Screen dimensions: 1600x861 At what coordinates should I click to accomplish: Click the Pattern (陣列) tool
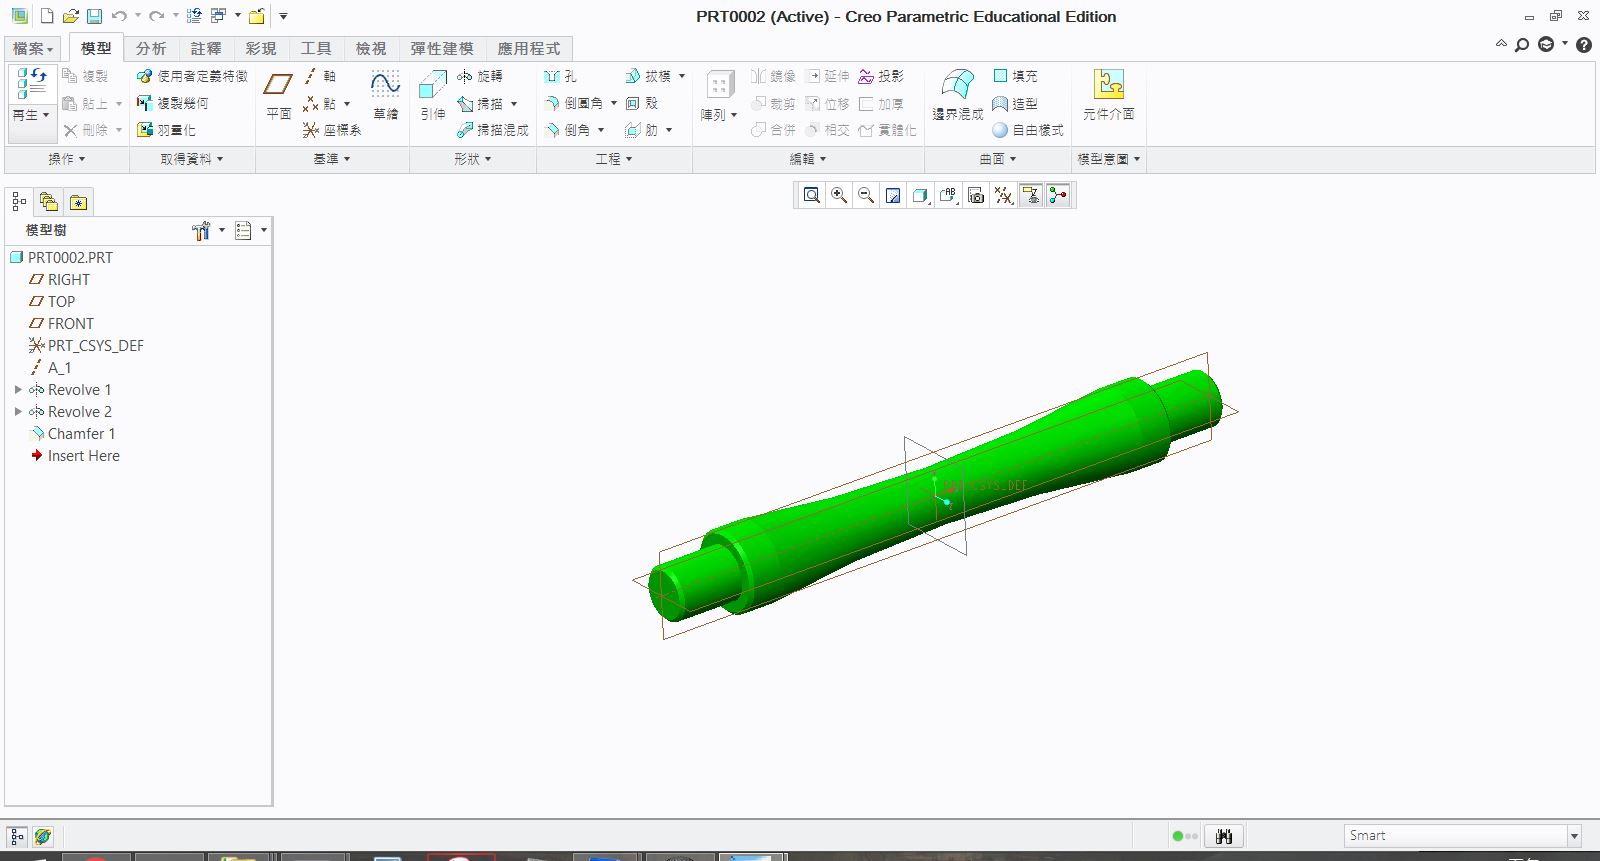(719, 96)
